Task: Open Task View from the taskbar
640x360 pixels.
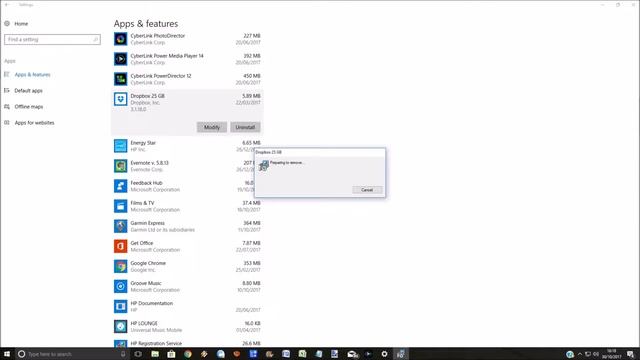Action: click(138, 354)
